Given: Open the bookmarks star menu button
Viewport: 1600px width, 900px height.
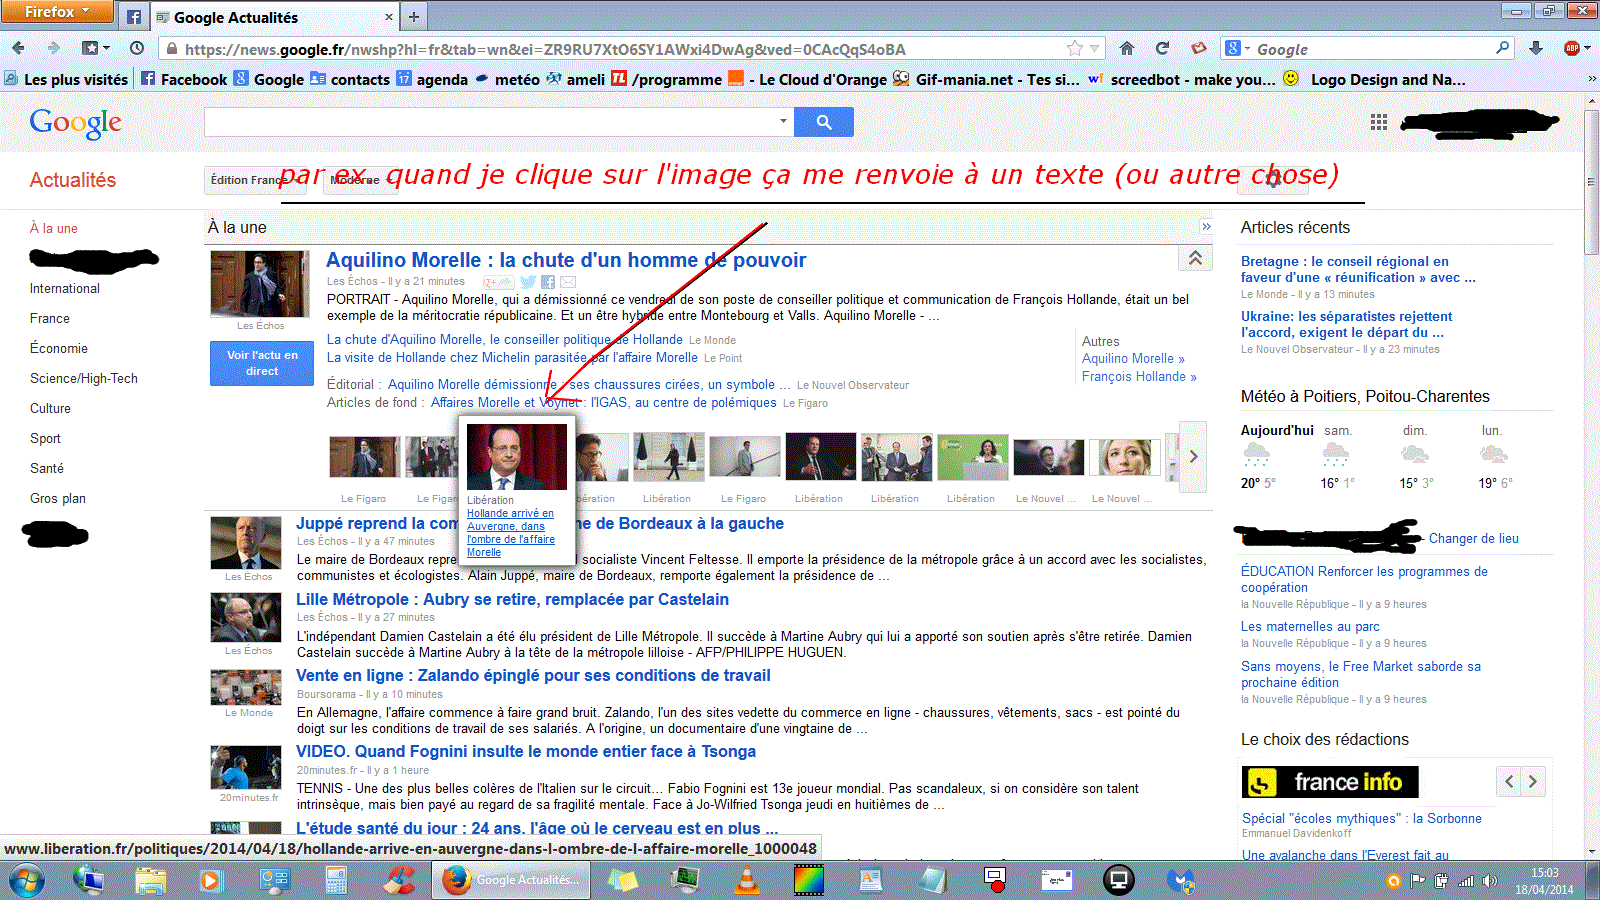Looking at the screenshot, I should point(94,48).
